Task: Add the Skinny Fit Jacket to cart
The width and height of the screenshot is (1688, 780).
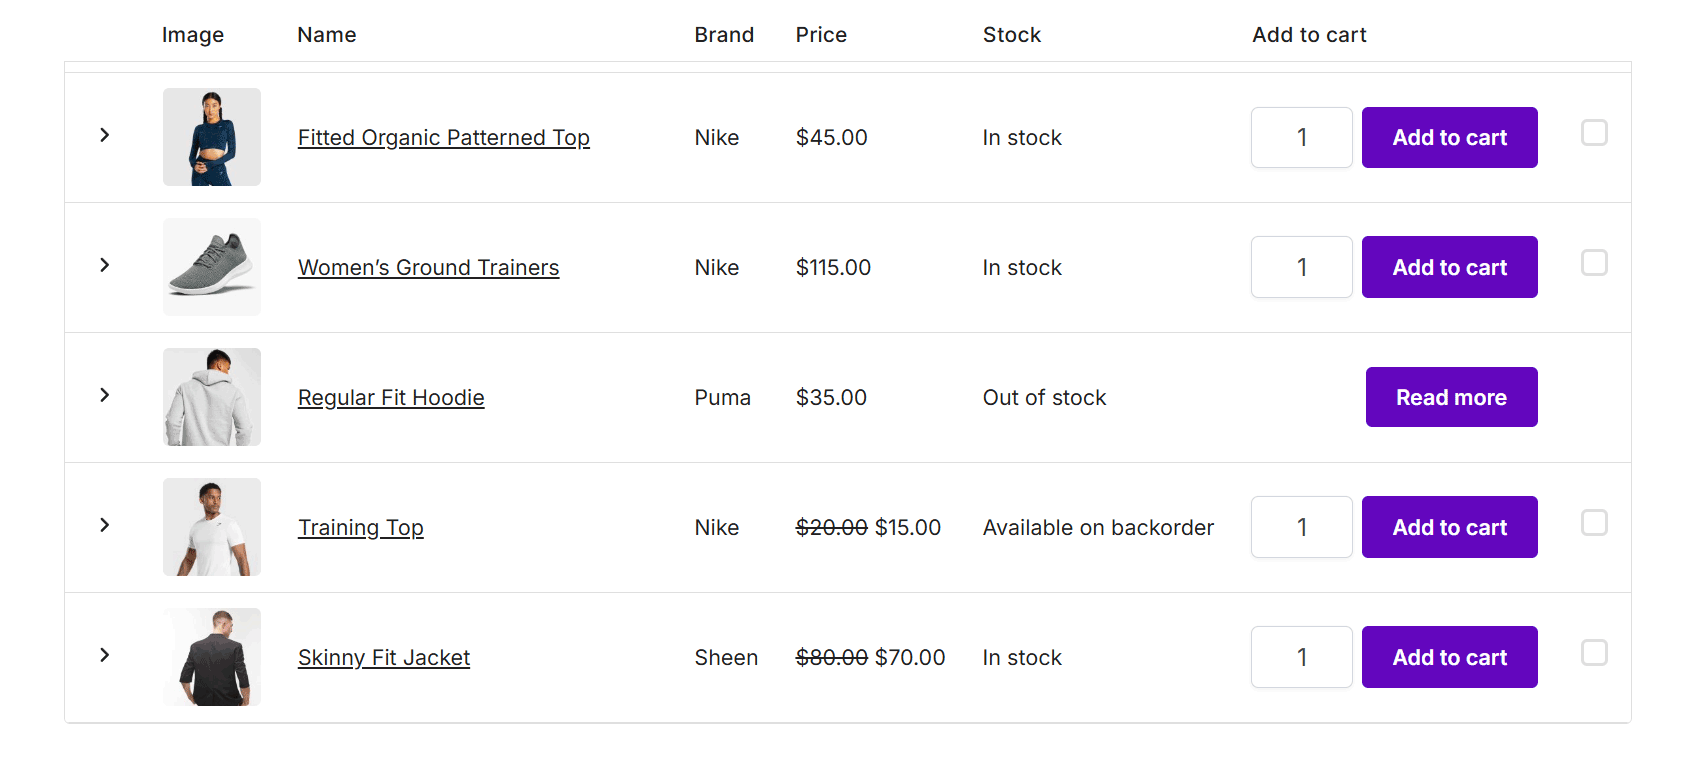Action: (x=1449, y=657)
